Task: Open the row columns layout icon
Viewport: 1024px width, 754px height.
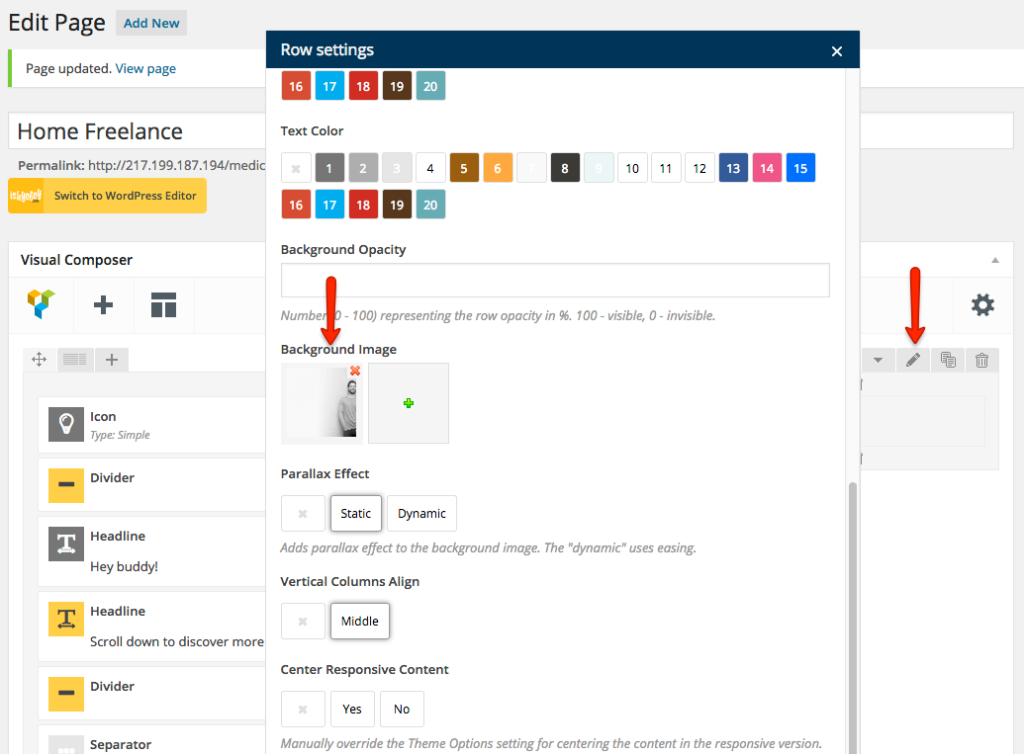Action: 74,359
